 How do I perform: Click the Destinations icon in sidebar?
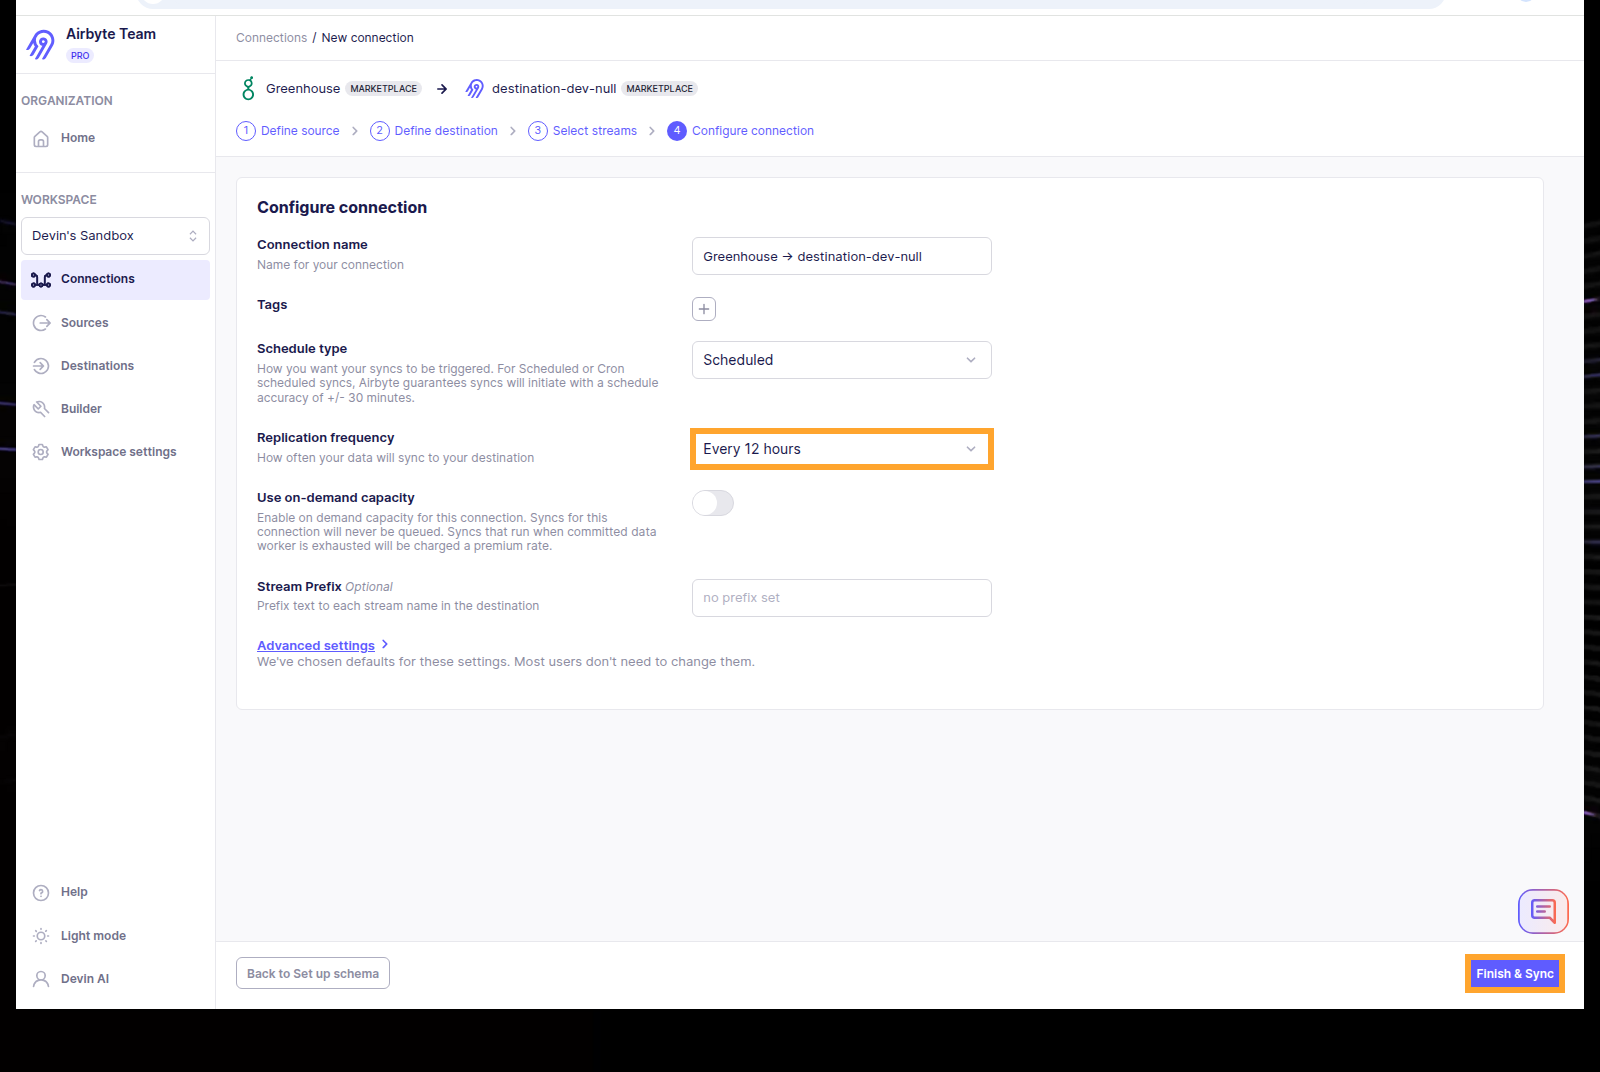(41, 366)
